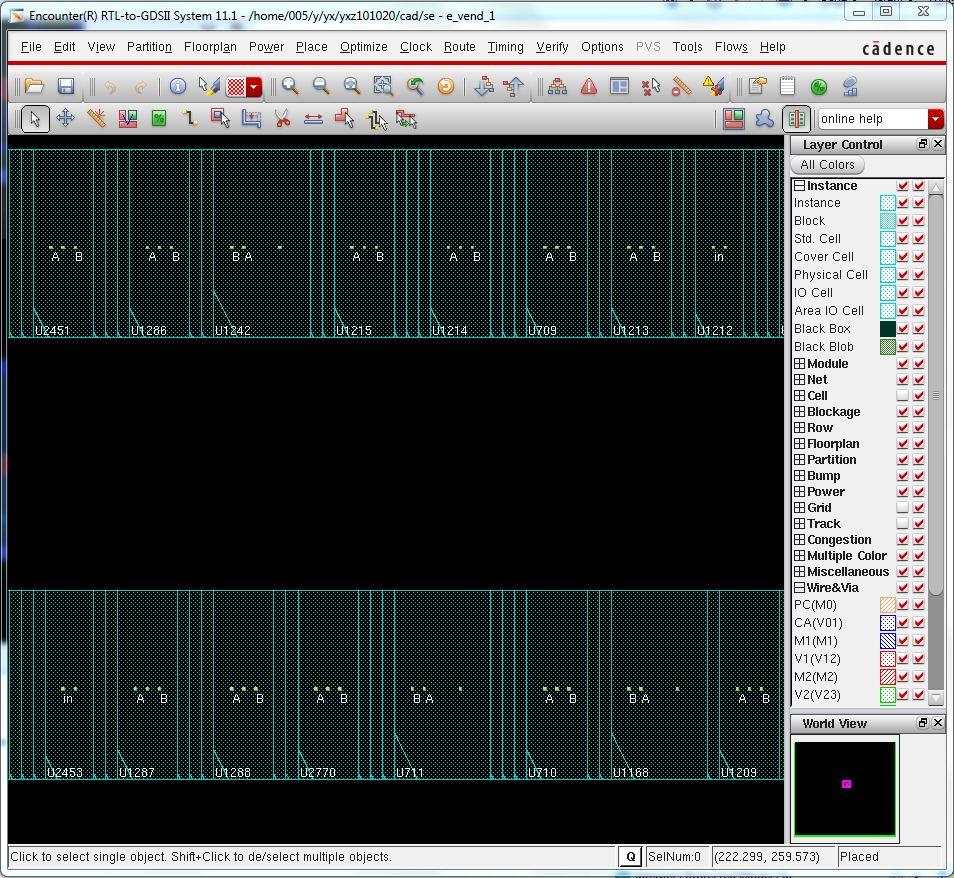
Task: Expand the Module layer group
Action: (x=799, y=364)
